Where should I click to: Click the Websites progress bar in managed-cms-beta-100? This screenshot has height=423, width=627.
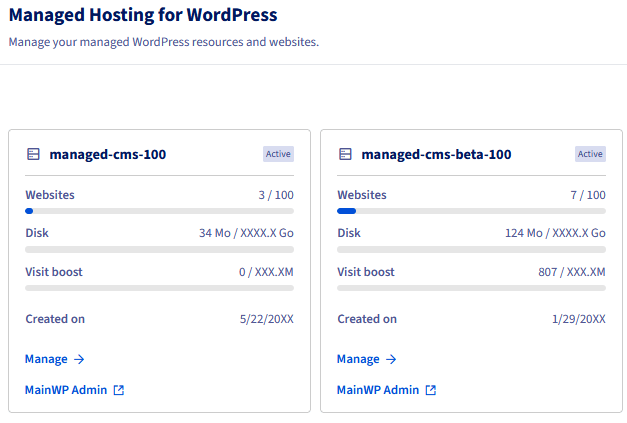coord(471,211)
